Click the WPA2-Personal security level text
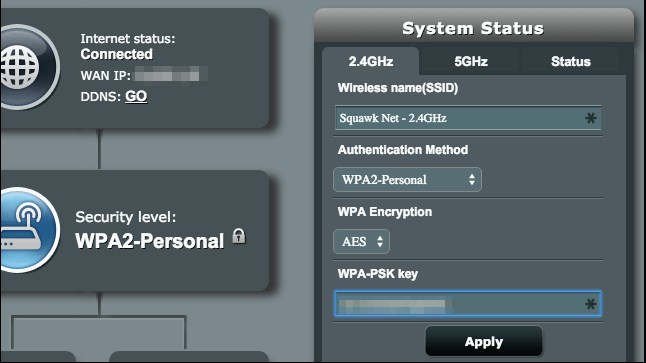Viewport: 646px width, 363px height. (150, 241)
